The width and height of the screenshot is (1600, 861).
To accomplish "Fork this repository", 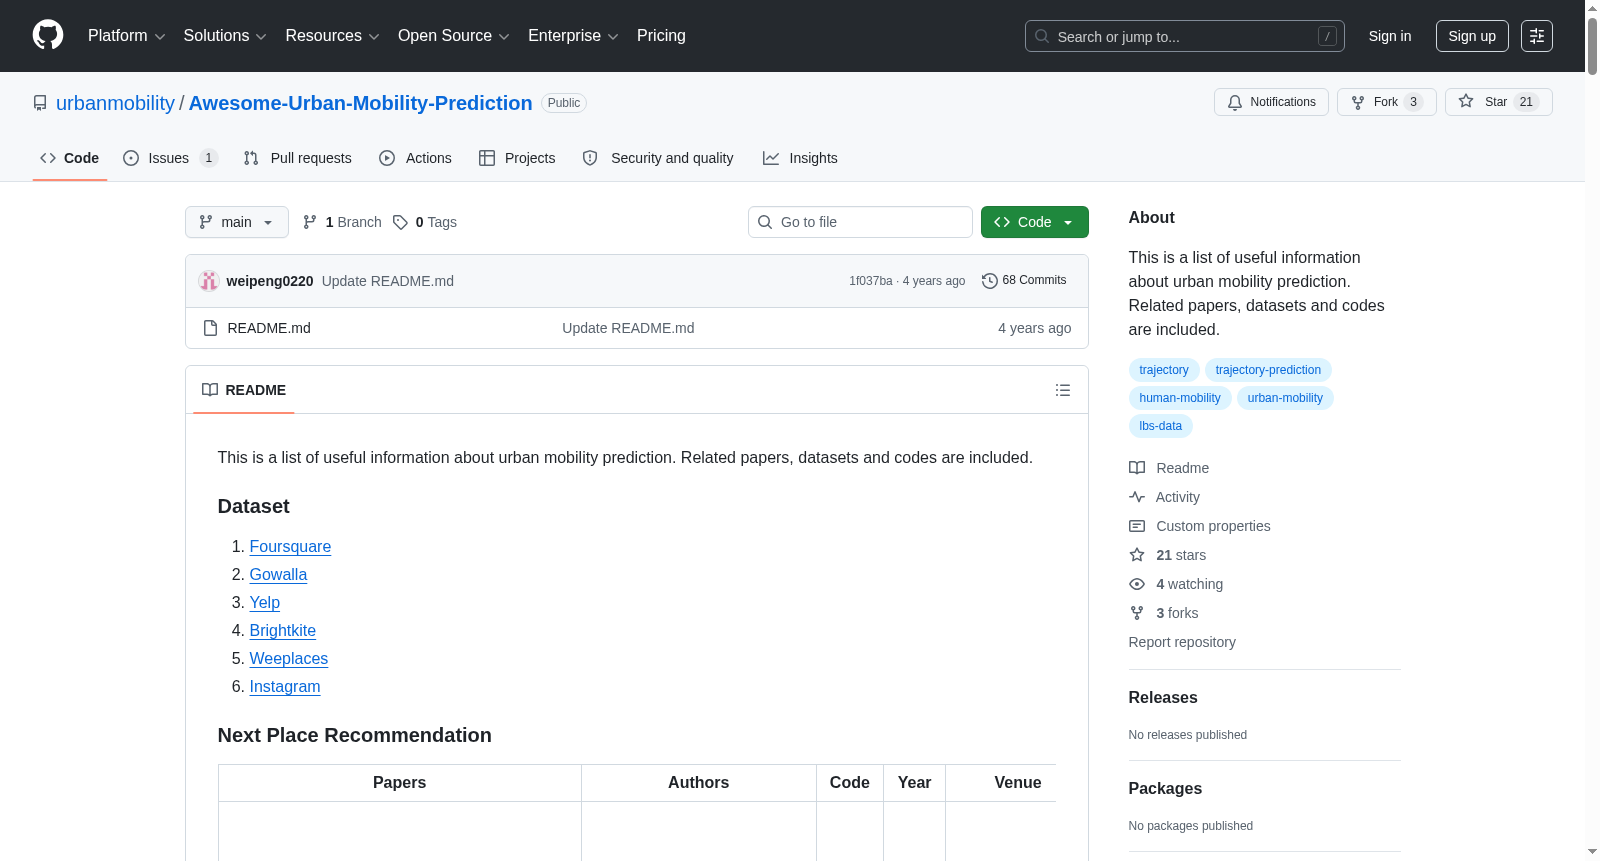I will 1386,102.
